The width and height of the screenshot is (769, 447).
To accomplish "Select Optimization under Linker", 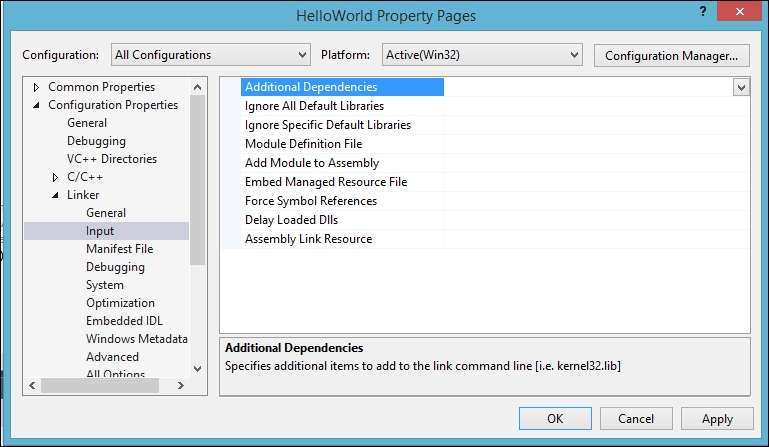I will (x=120, y=303).
